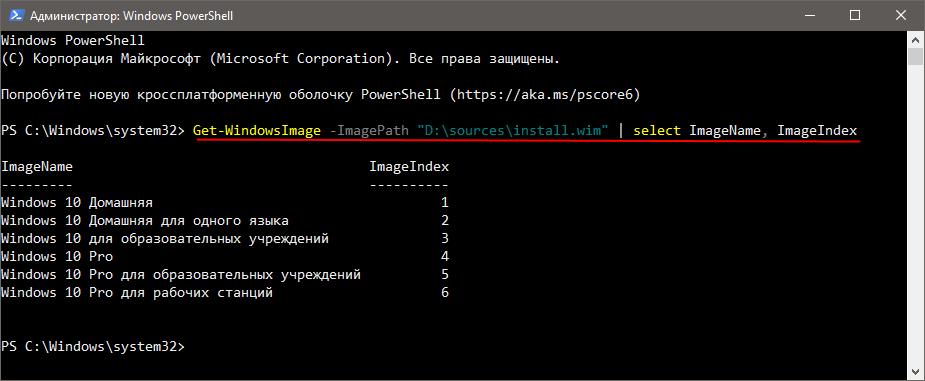Click the Windows 10 Pro row
Screen dimensions: 925x381
click(x=225, y=257)
